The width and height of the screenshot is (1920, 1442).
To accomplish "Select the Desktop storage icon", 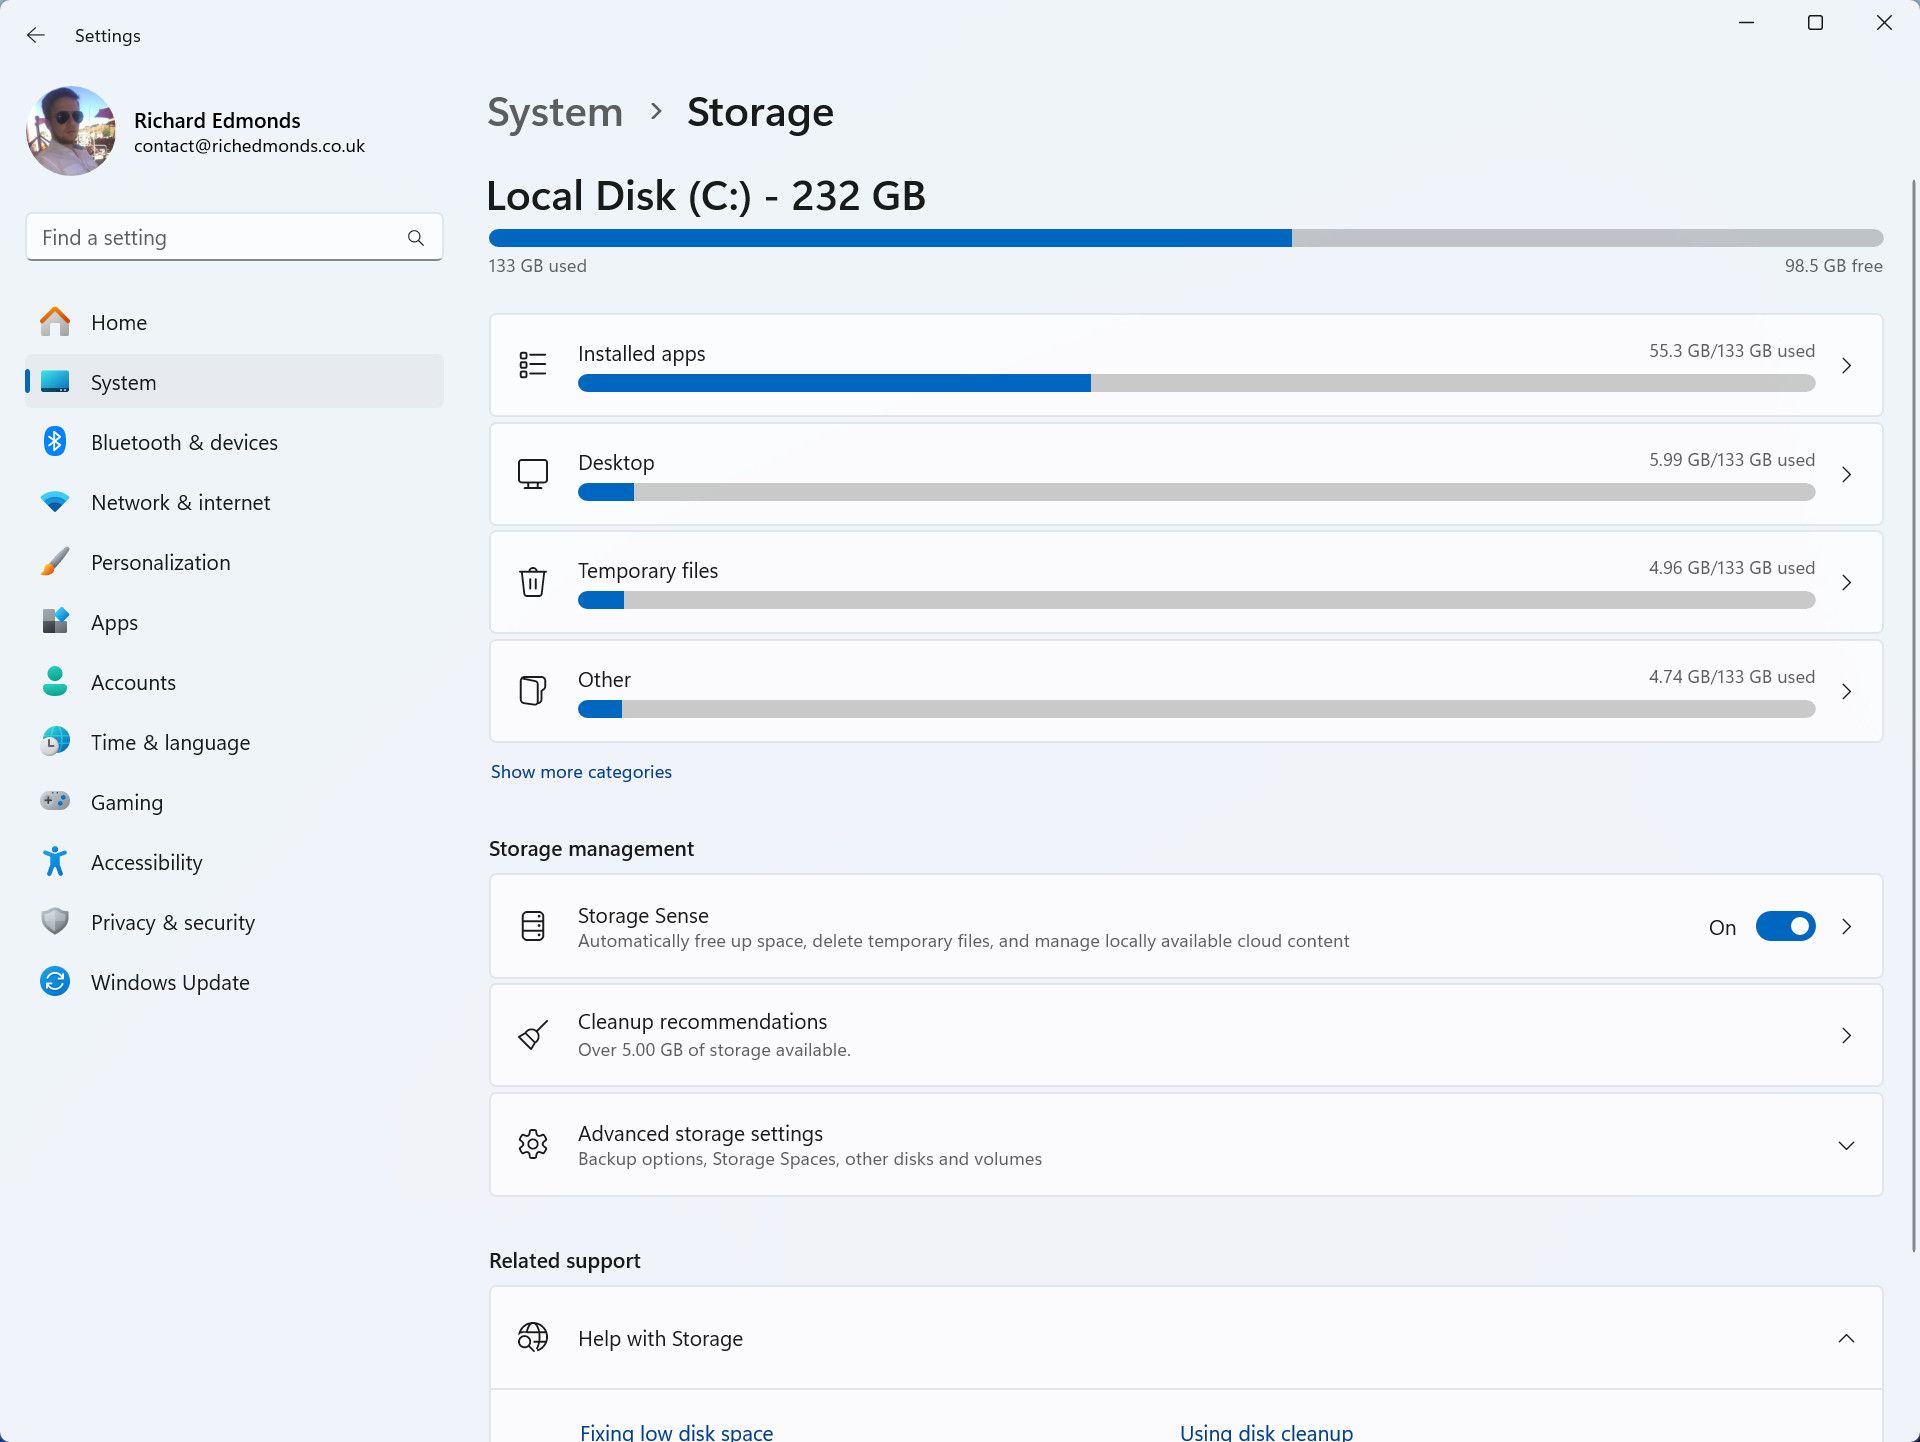I will pyautogui.click(x=533, y=474).
